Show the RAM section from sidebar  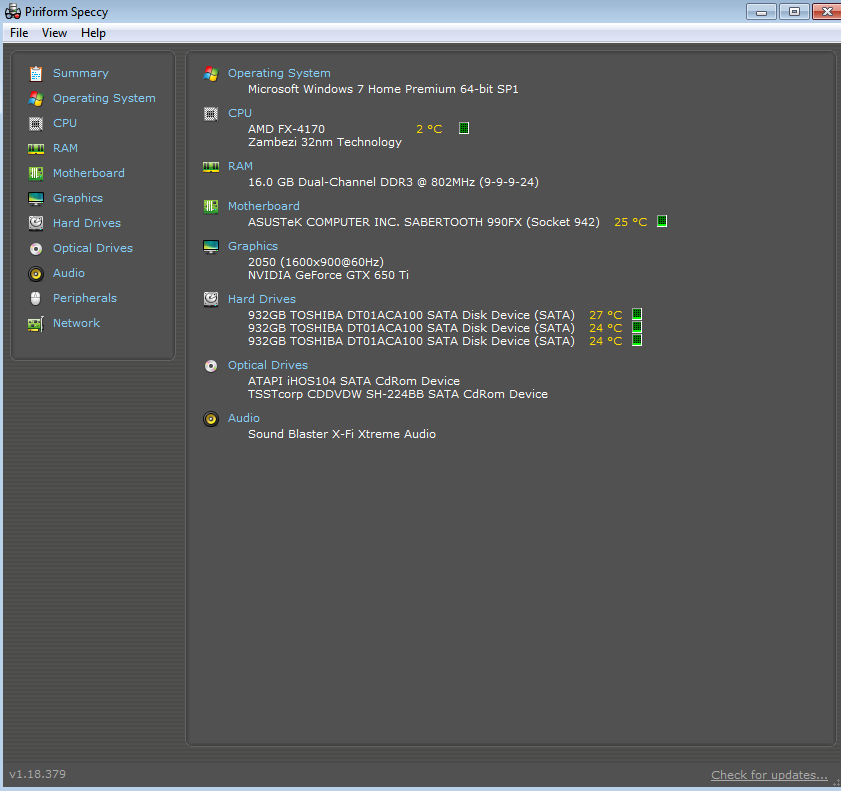click(x=65, y=148)
